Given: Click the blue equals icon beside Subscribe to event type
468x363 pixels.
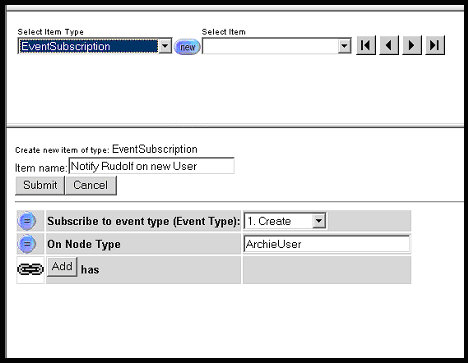Looking at the screenshot, I should coord(27,221).
